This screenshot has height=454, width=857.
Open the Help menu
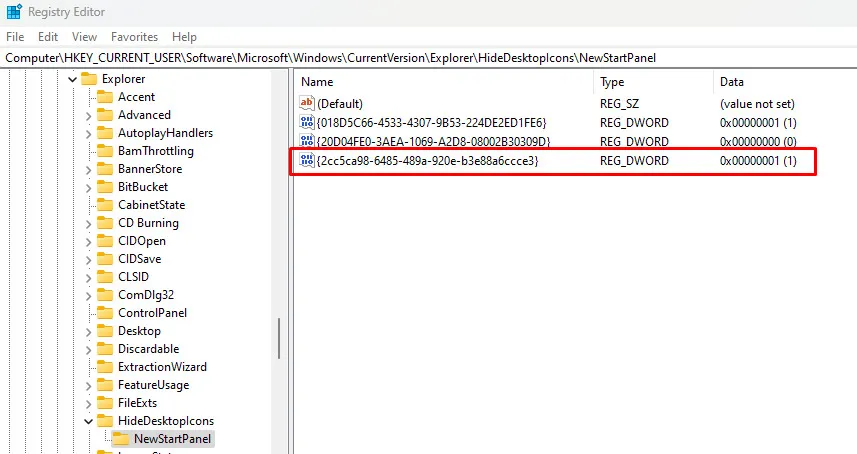184,37
